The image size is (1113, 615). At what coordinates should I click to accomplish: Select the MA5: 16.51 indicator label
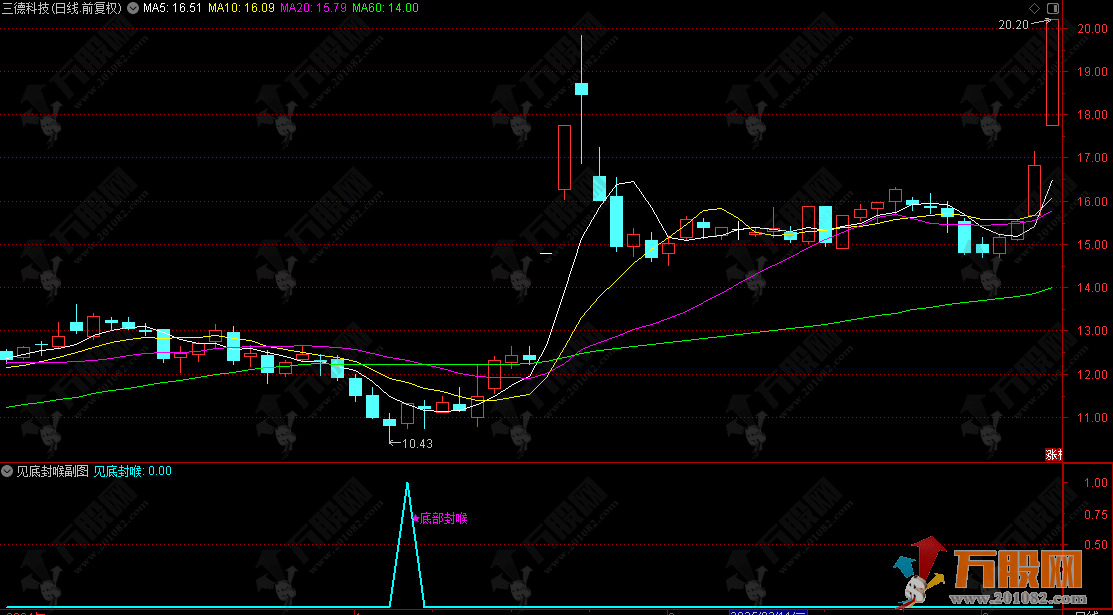(172, 9)
